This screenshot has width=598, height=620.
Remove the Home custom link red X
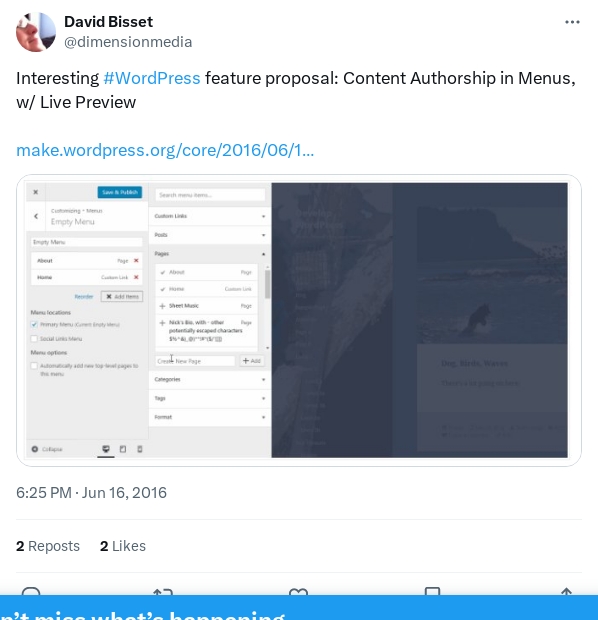[x=136, y=277]
